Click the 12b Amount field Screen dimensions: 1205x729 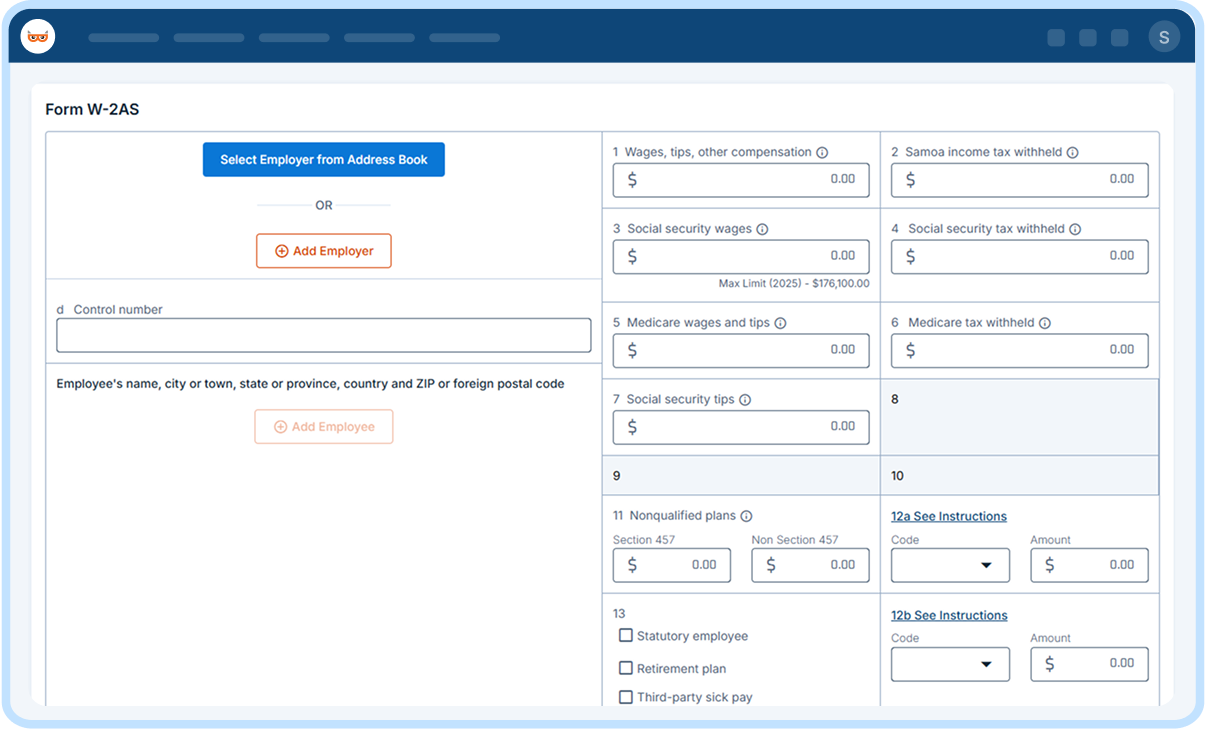(x=1090, y=664)
